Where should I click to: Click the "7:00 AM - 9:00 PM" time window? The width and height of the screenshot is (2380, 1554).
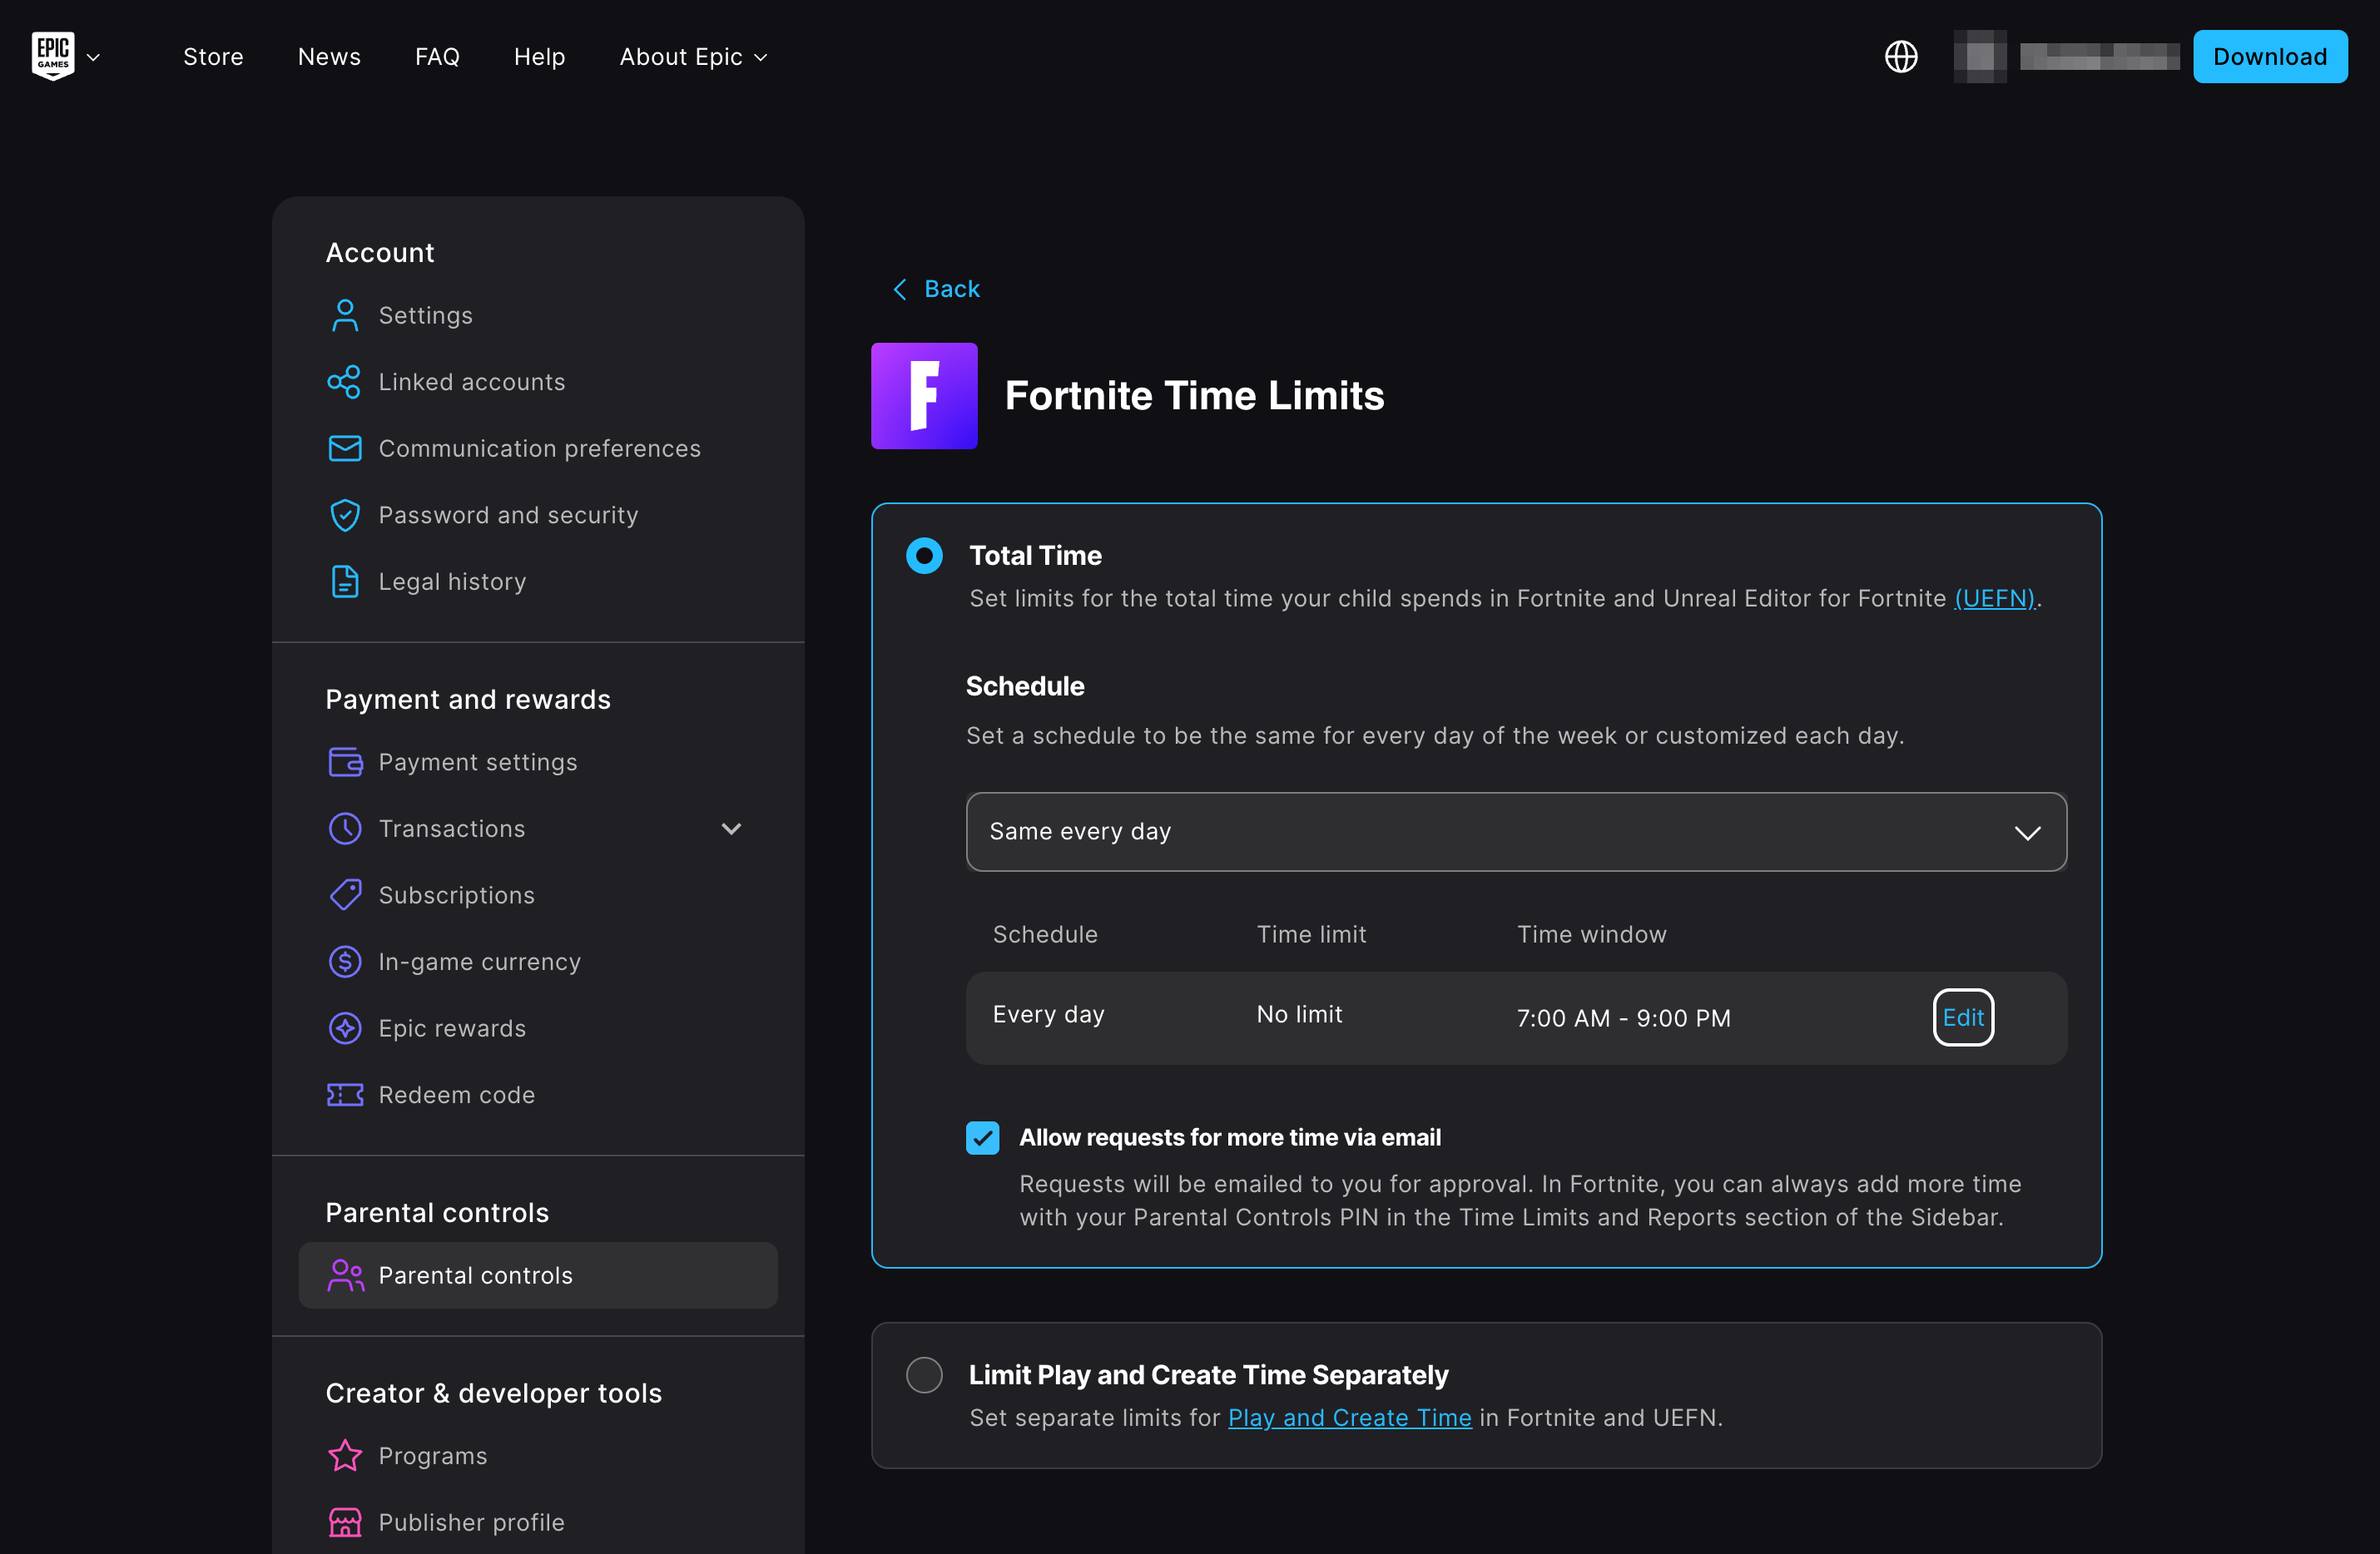point(1623,1018)
